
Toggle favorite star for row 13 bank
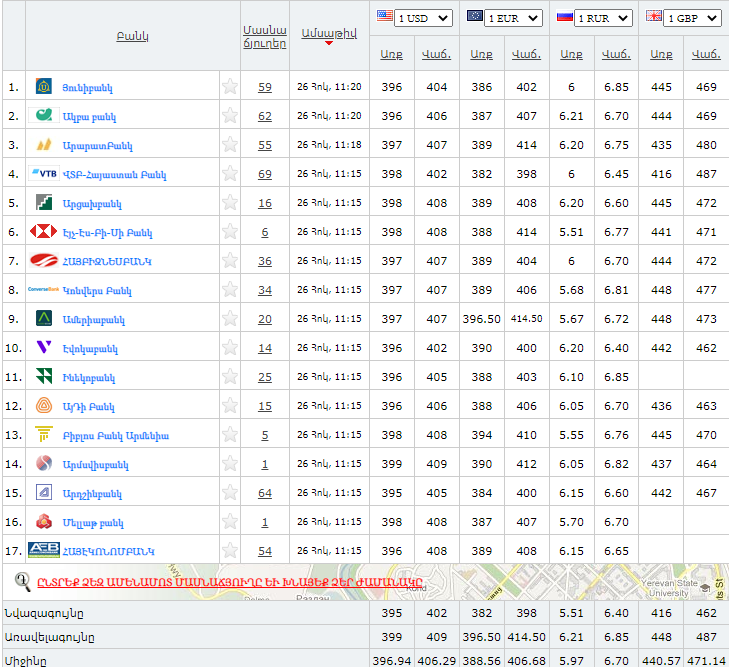click(x=230, y=435)
